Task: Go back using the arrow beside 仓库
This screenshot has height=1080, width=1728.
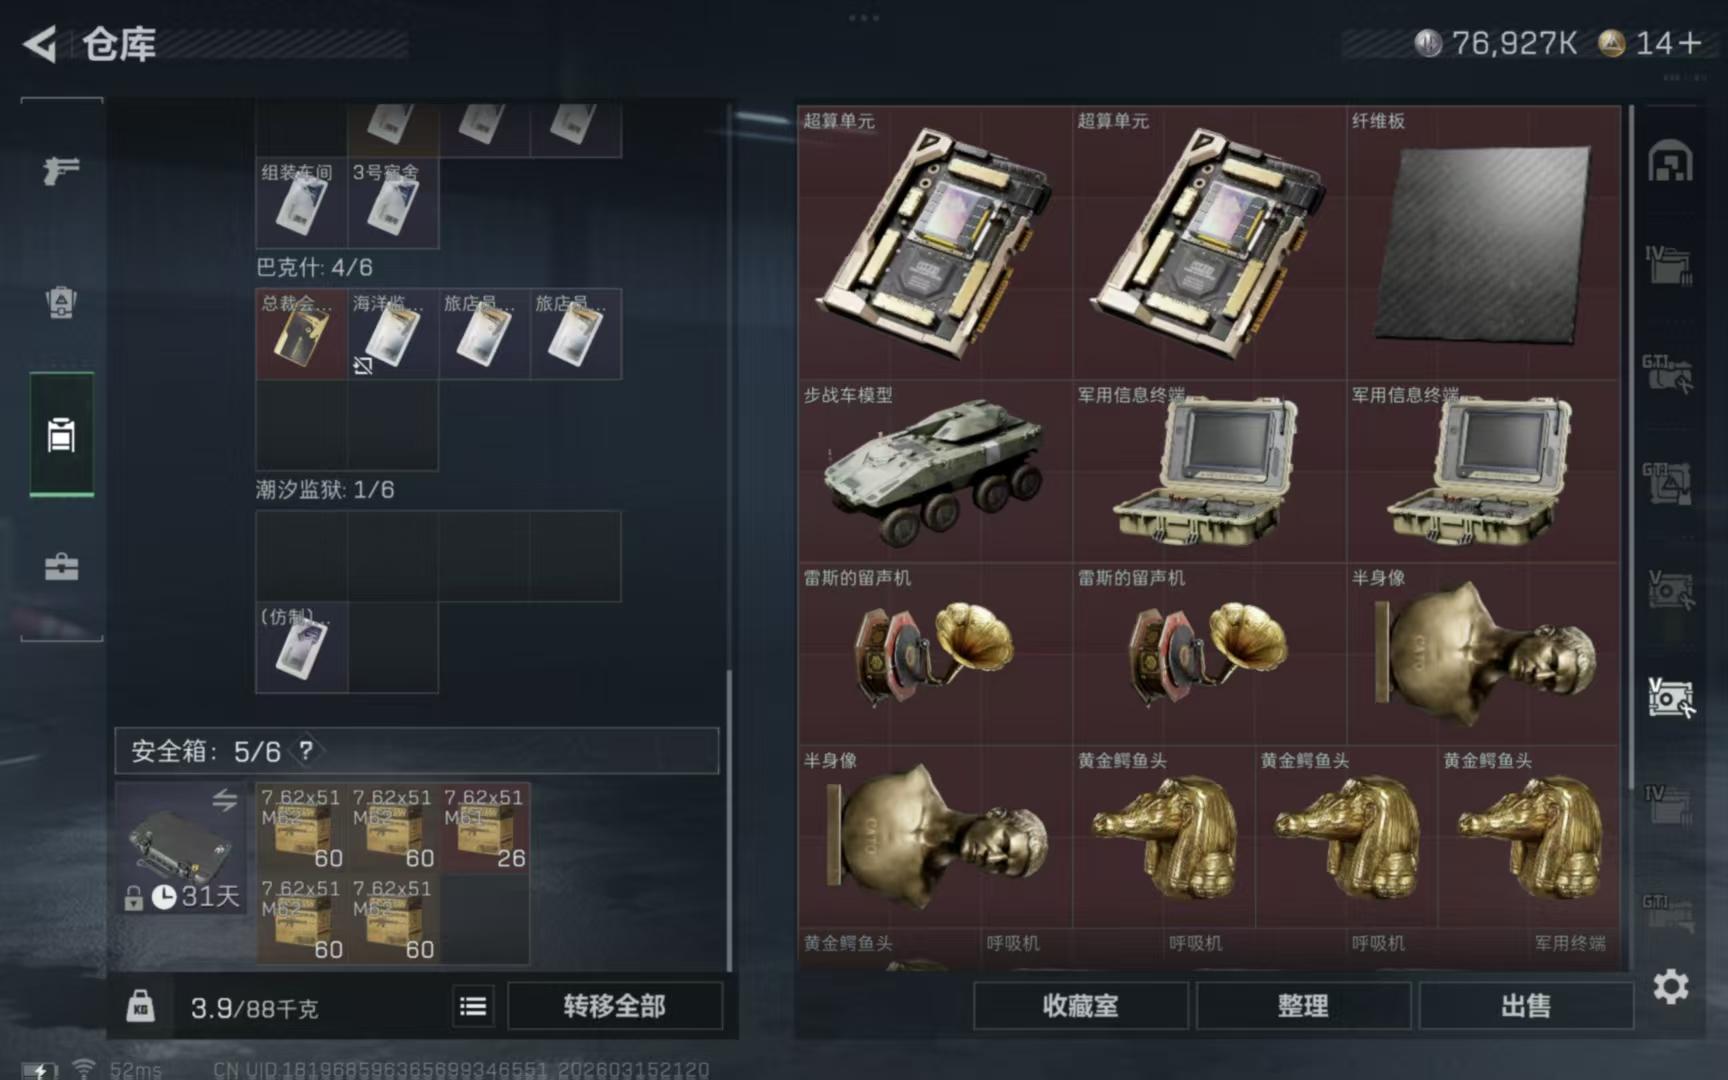Action: coord(41,44)
